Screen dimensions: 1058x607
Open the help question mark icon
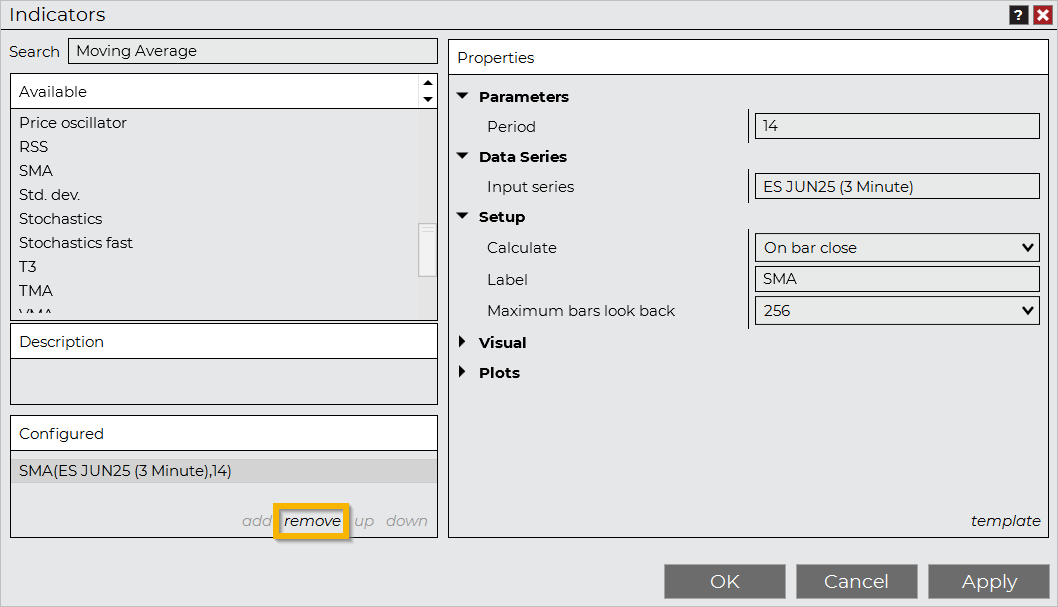(x=1018, y=15)
